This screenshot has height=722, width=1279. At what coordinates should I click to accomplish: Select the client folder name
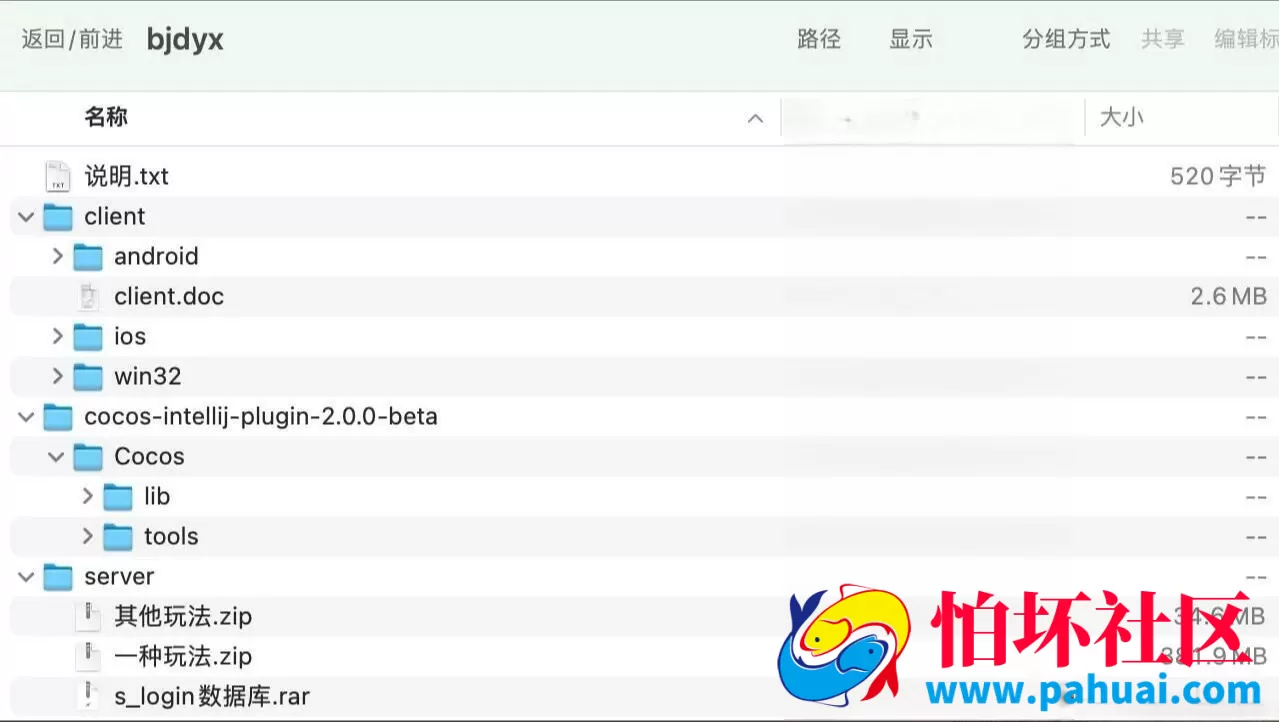tap(115, 217)
